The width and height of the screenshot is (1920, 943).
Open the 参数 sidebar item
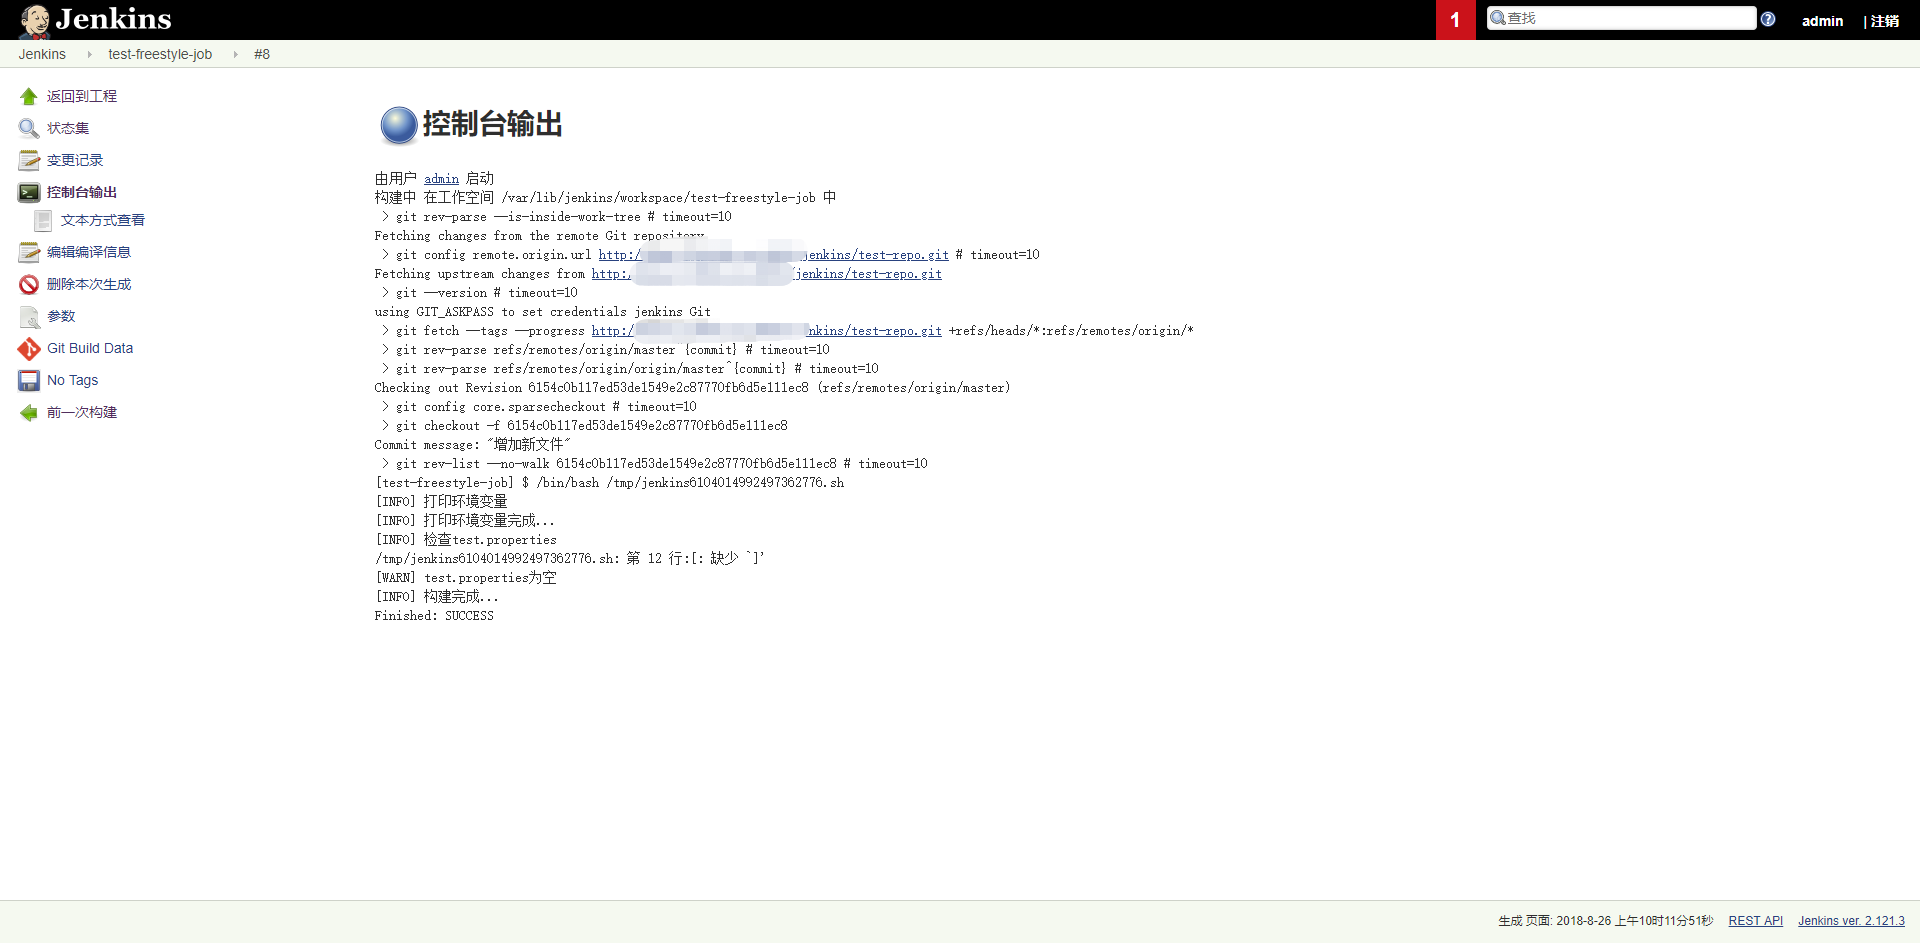[61, 317]
